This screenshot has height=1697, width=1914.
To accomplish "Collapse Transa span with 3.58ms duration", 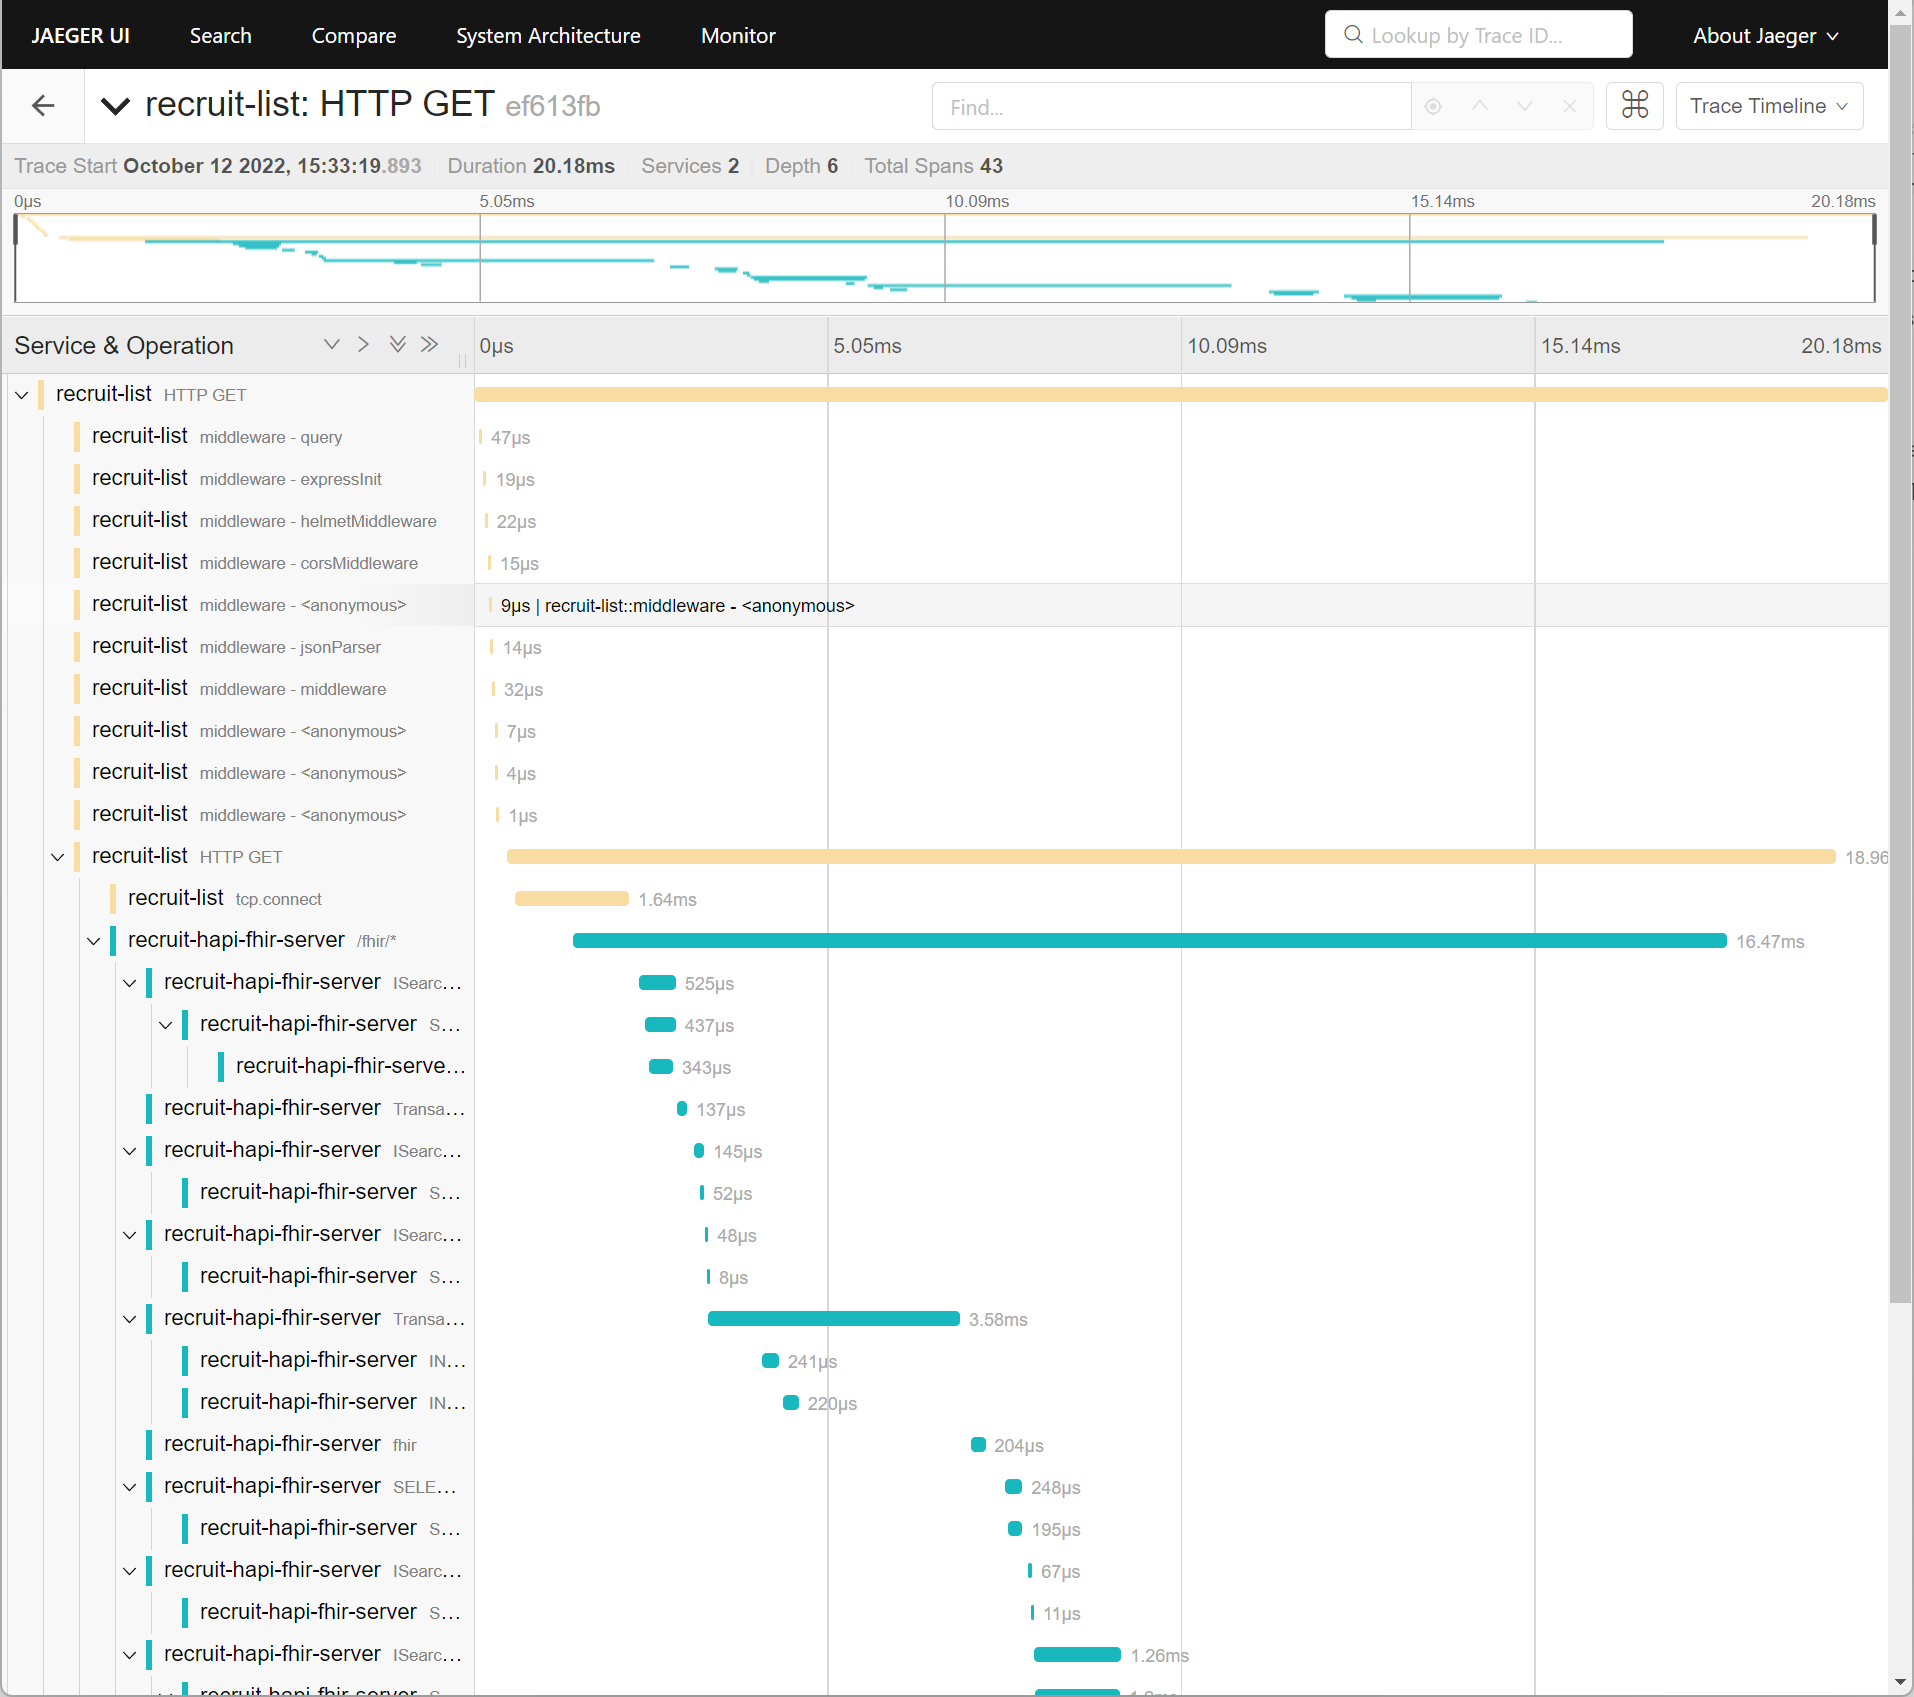I will coord(129,1319).
